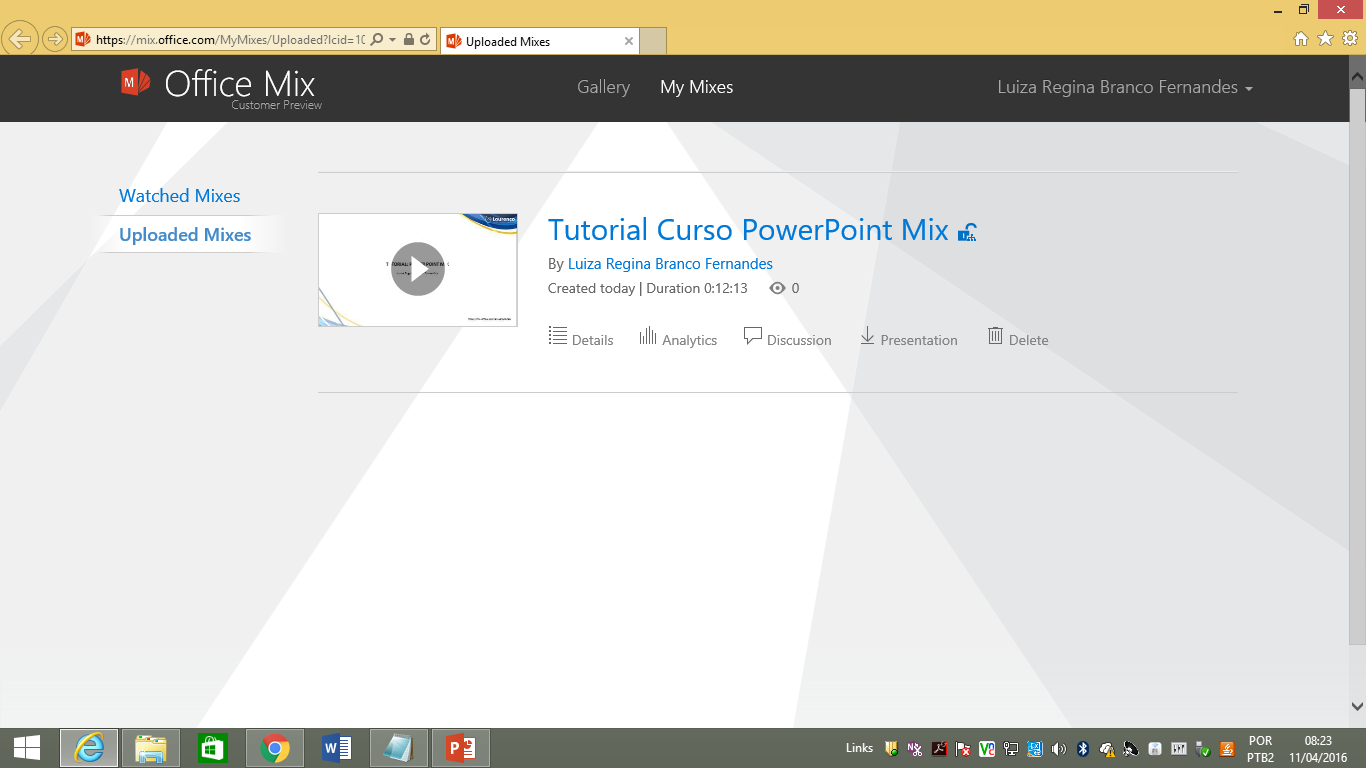Play the Tutorial Curso PowerPoint Mix thumbnail
This screenshot has width=1366, height=768.
418,269
